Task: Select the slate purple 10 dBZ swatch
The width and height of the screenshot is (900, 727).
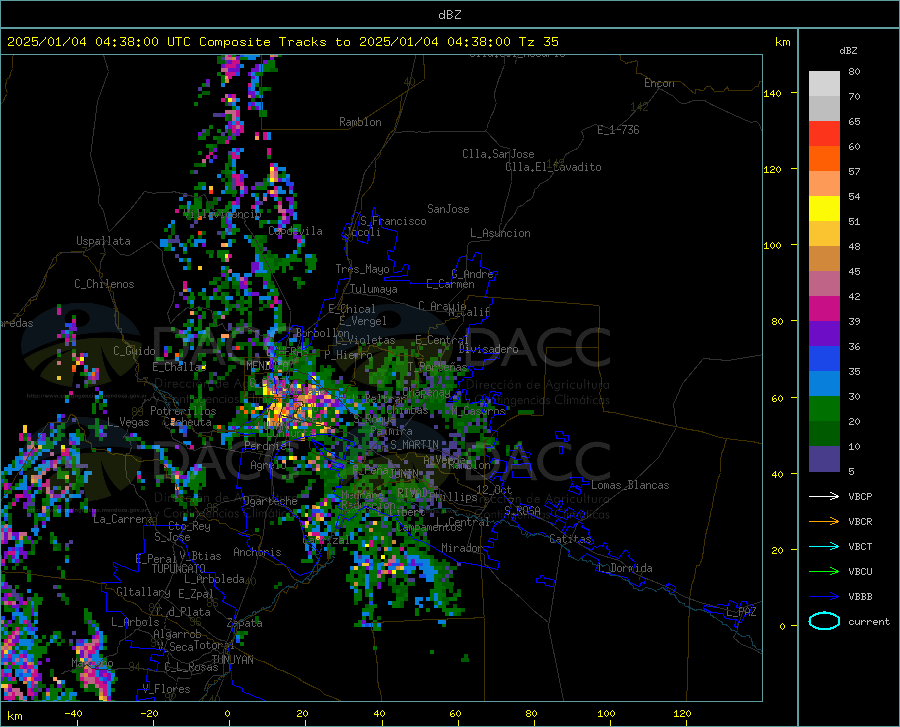Action: 824,459
